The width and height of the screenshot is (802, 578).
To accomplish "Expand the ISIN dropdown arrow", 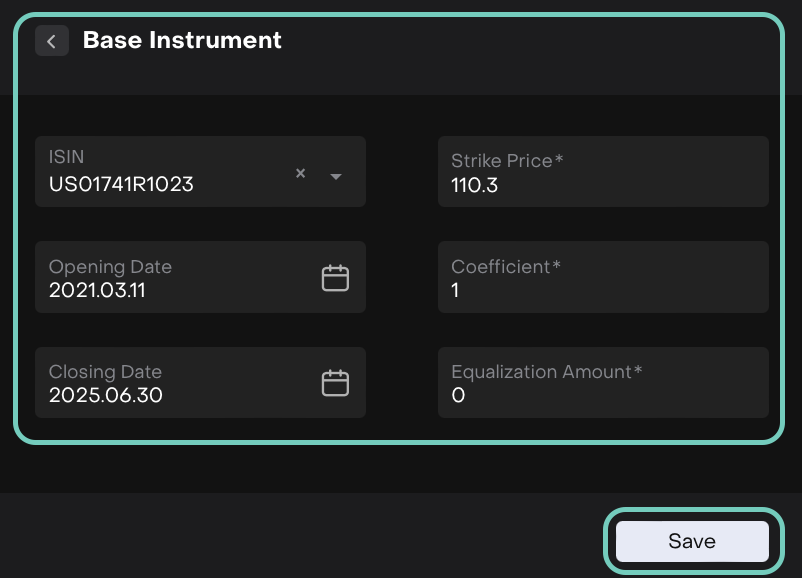I will (336, 176).
